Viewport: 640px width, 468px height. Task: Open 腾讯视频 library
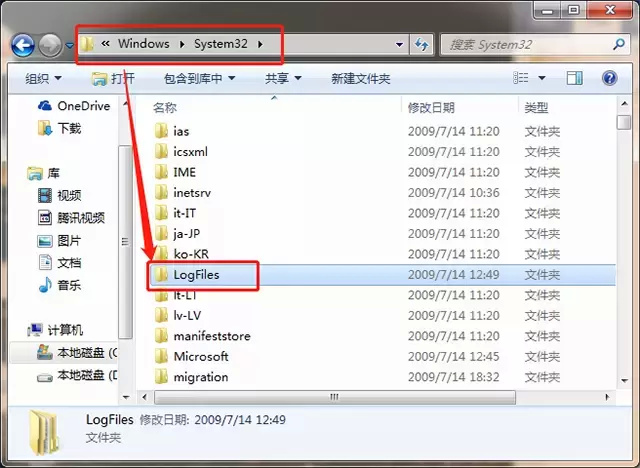point(71,218)
